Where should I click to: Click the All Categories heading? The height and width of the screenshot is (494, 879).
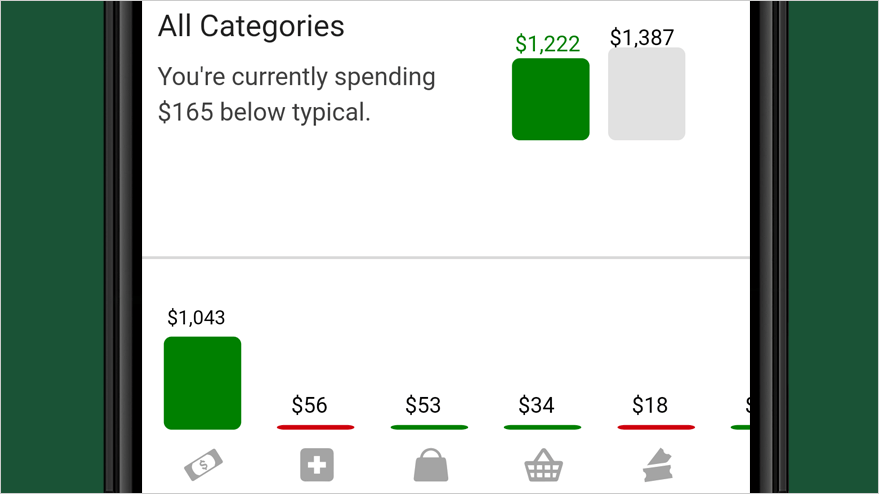tap(251, 26)
